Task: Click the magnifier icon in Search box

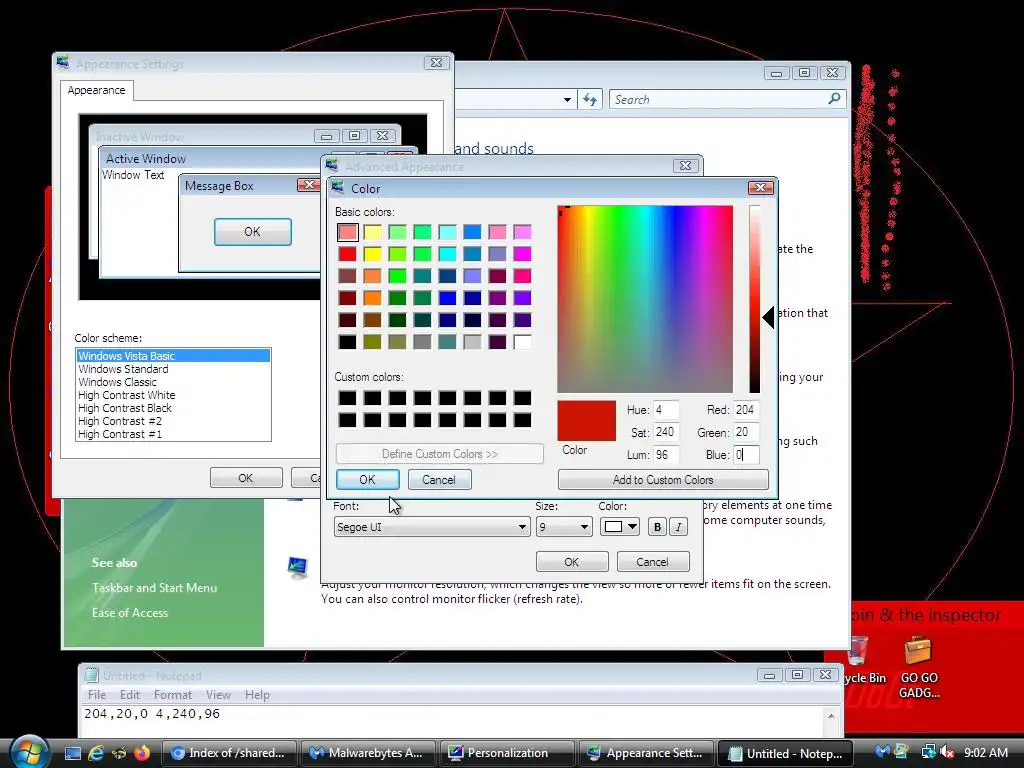Action: tap(834, 99)
